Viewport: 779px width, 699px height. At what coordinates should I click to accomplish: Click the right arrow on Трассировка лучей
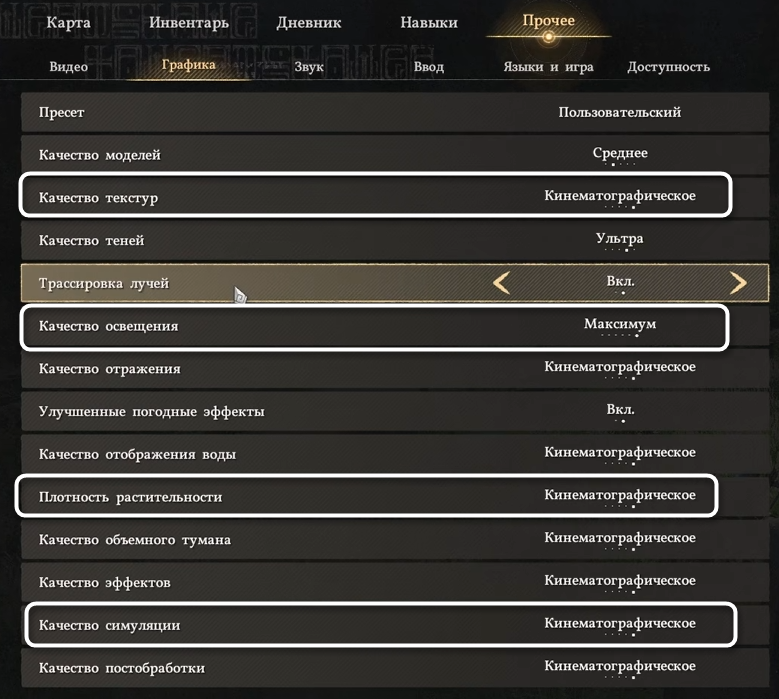pyautogui.click(x=738, y=283)
